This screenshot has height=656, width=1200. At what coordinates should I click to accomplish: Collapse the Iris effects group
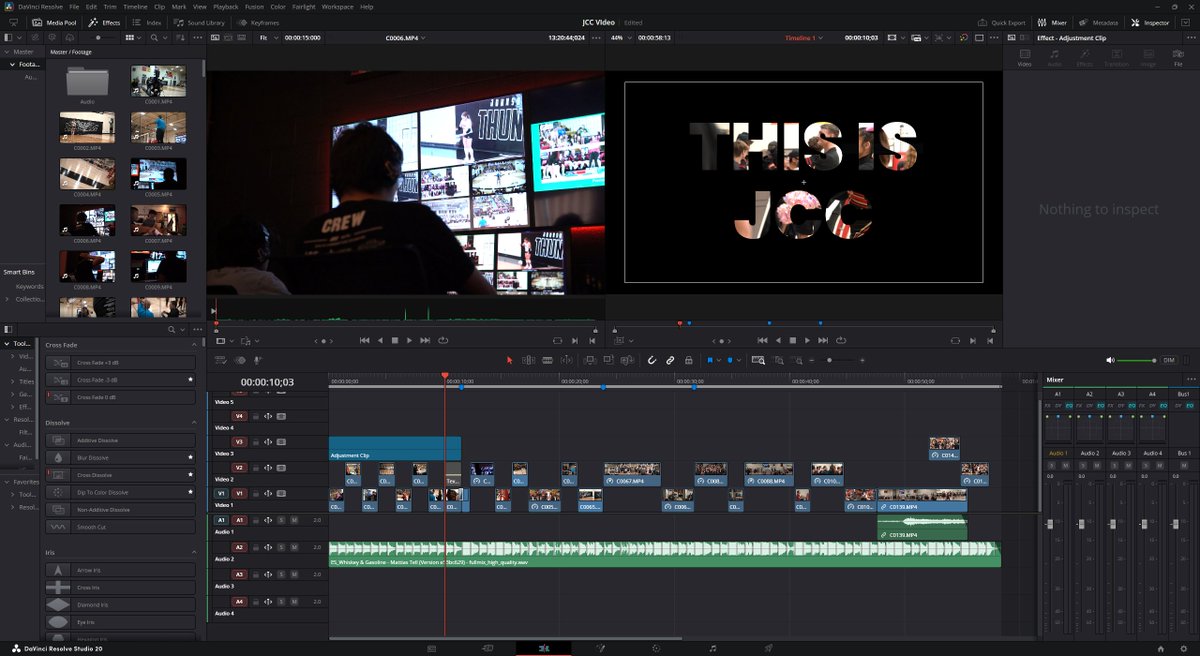click(x=193, y=552)
